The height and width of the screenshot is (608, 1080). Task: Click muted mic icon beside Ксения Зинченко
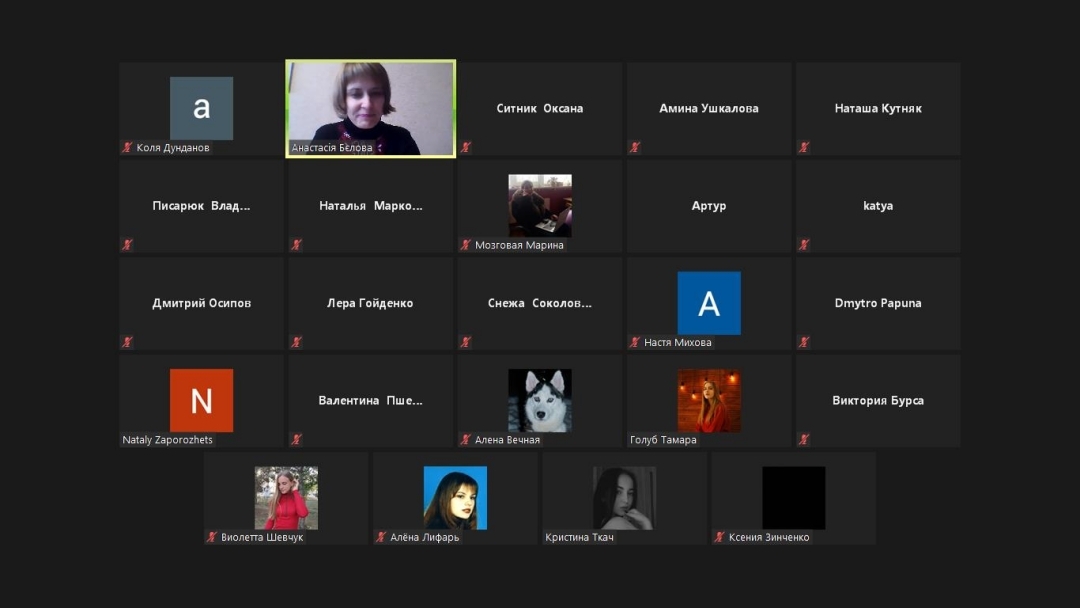tap(720, 537)
